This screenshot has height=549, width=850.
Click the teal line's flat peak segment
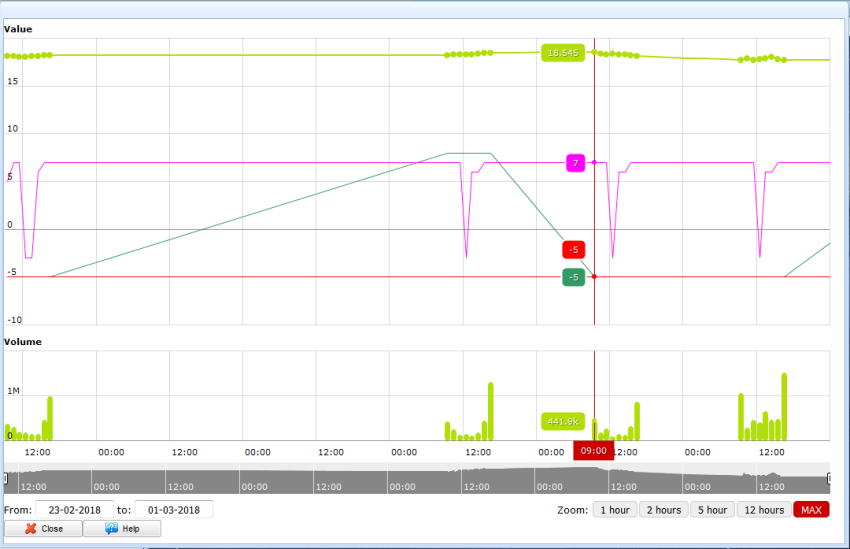tap(470, 153)
